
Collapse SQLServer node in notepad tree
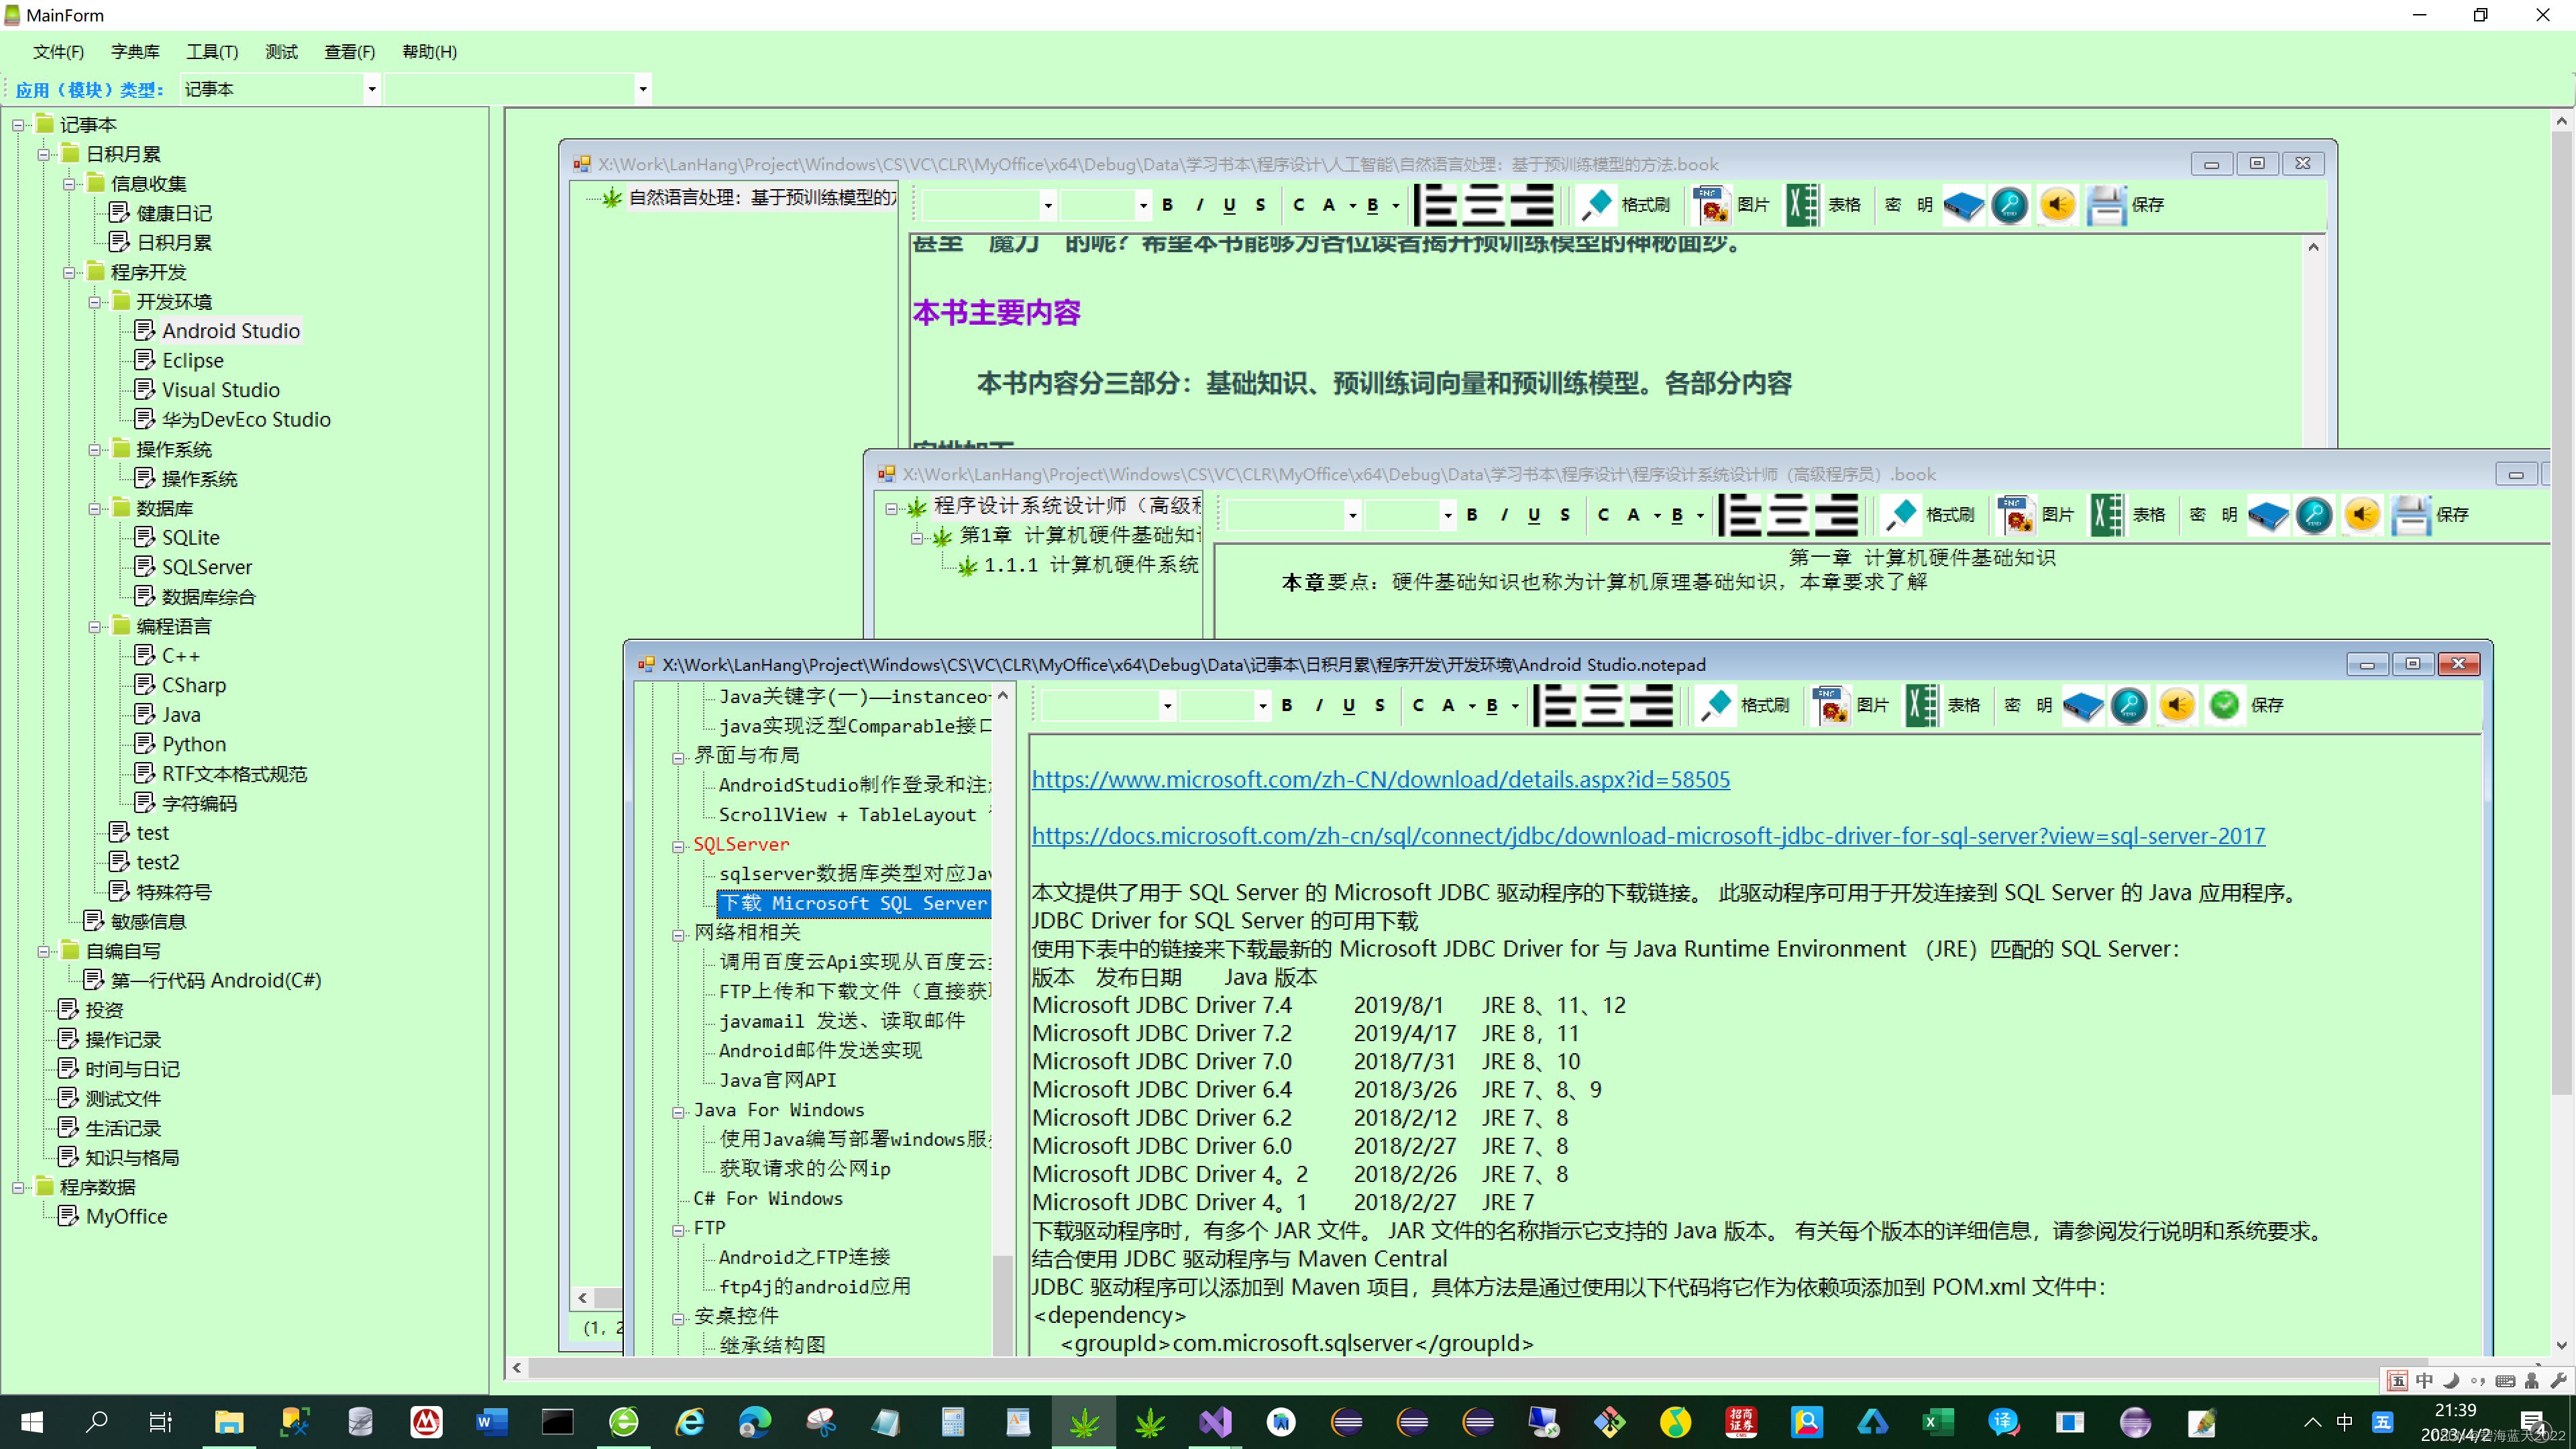678,846
